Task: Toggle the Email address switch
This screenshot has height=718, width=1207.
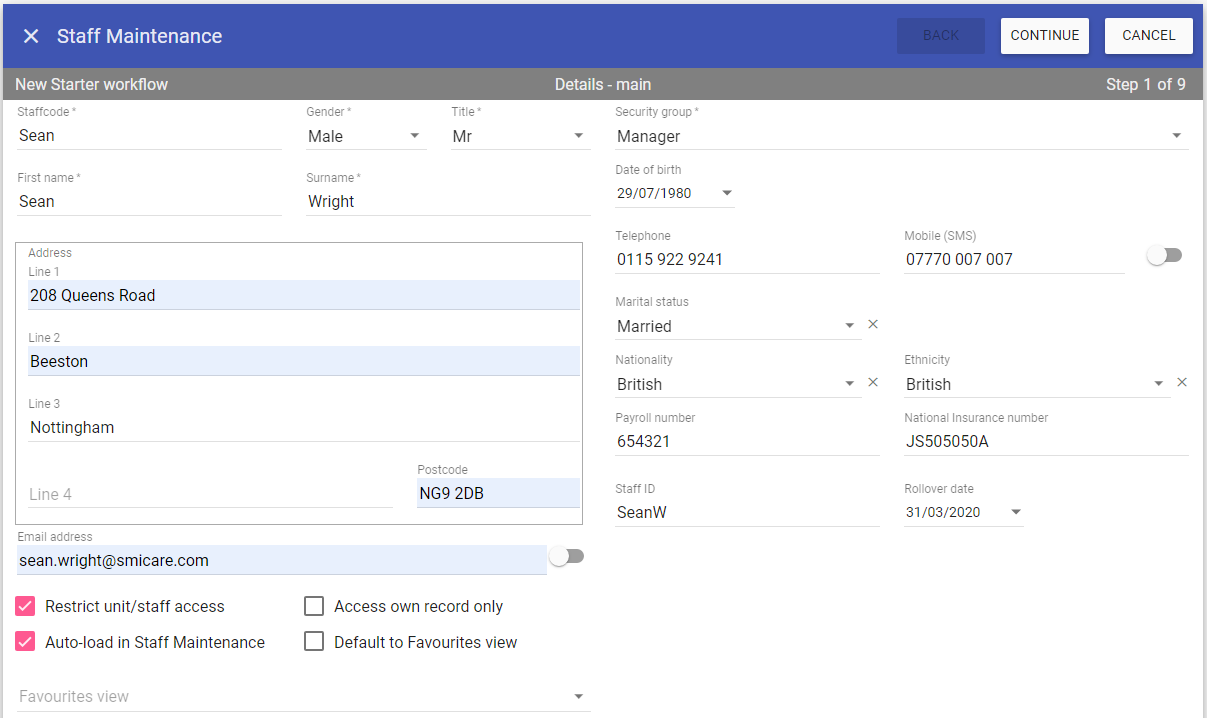Action: [566, 557]
